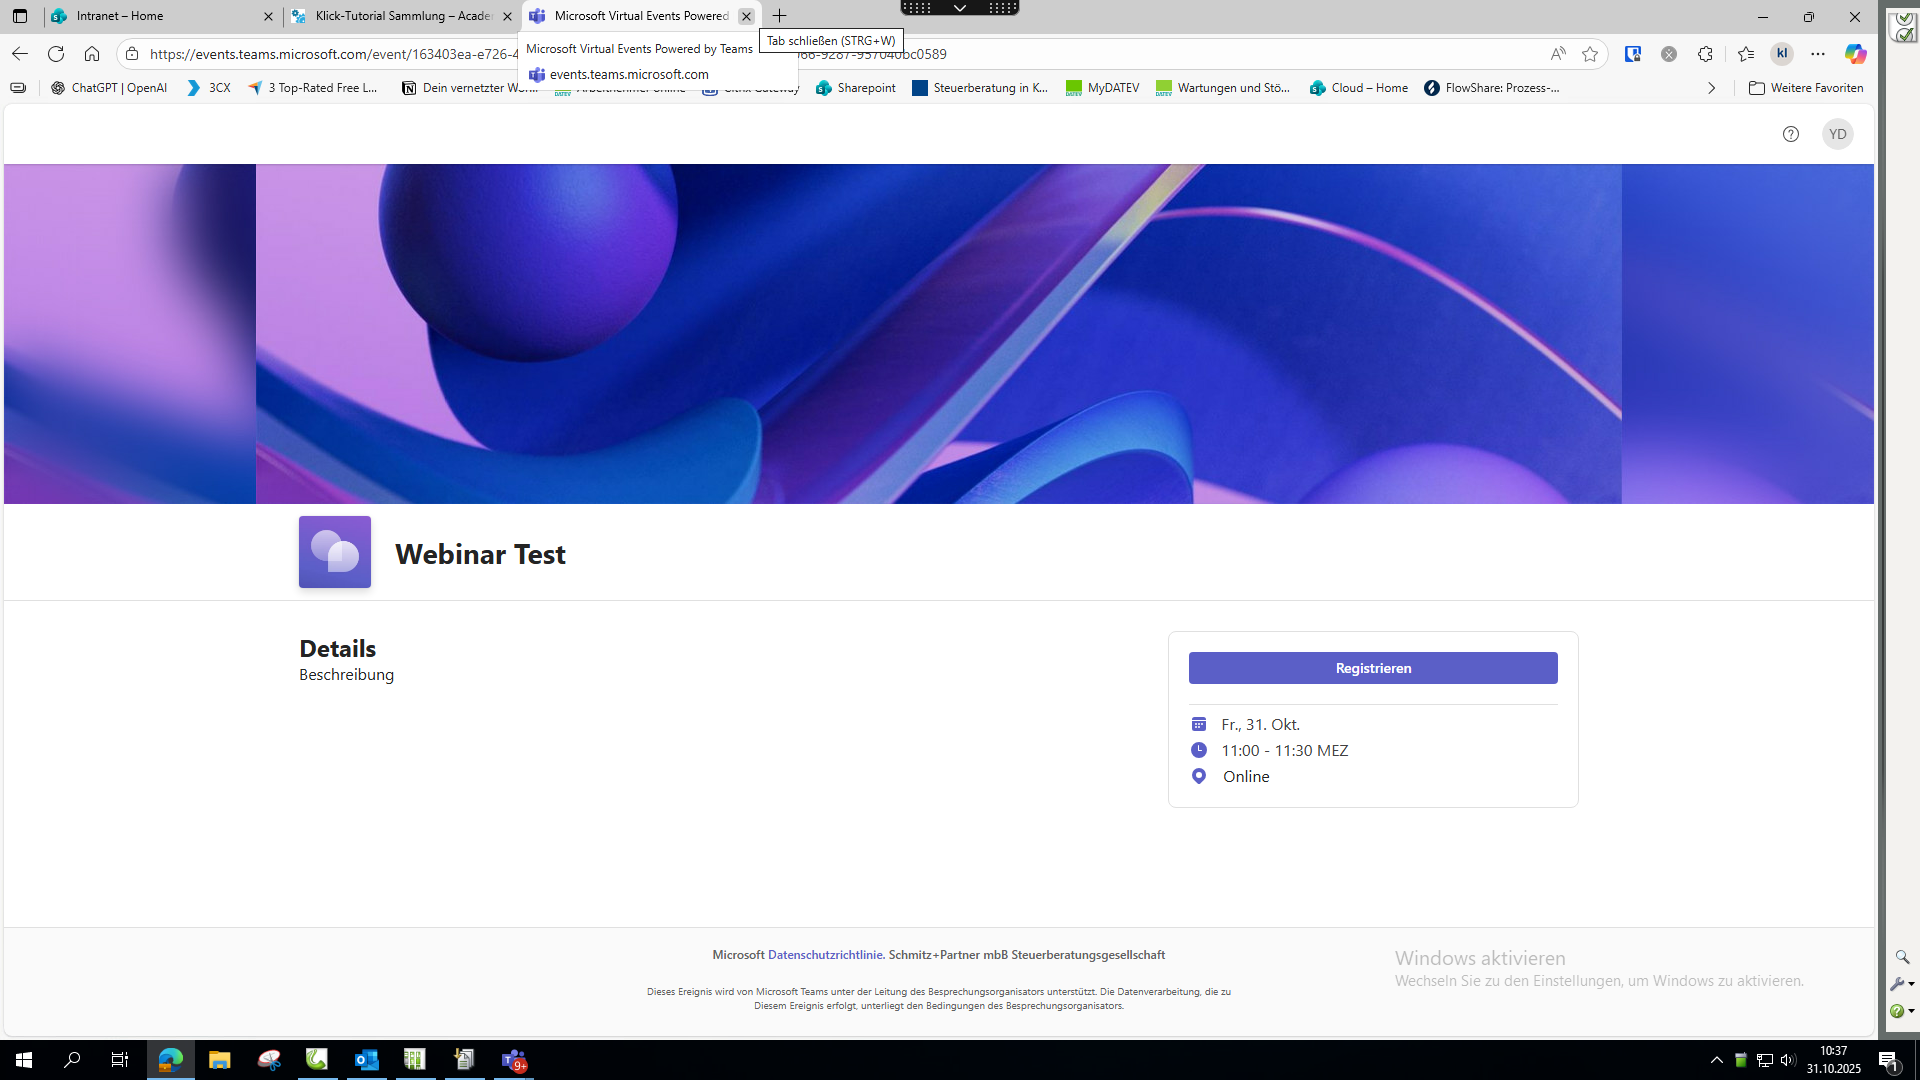Click the Datenschutzrichtlinie link

pos(824,955)
